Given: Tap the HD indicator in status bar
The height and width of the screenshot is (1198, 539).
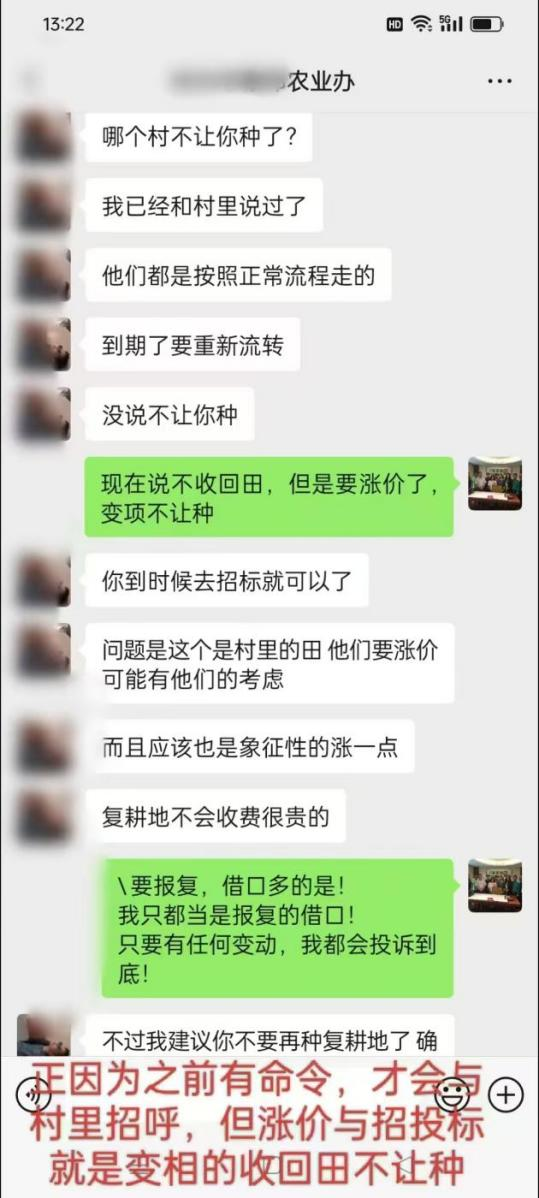Looking at the screenshot, I should tap(395, 24).
